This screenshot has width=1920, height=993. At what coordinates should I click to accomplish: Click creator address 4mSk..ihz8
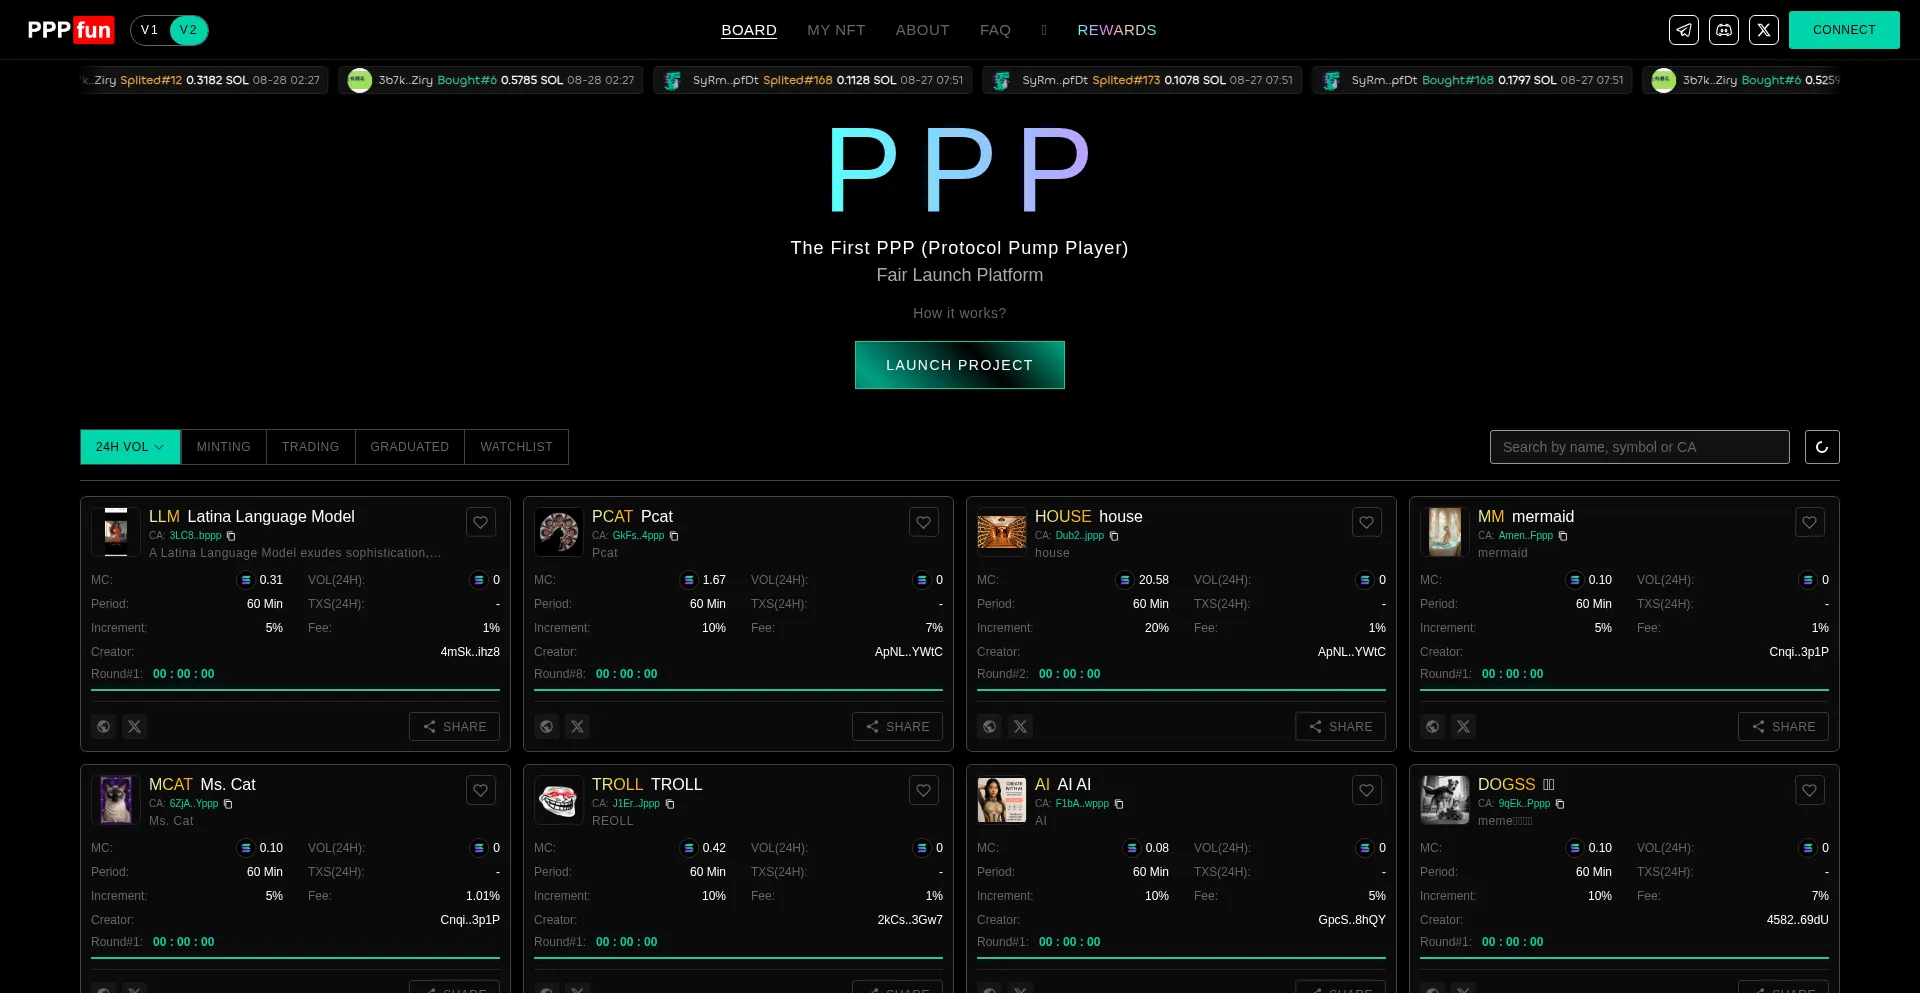coord(470,652)
